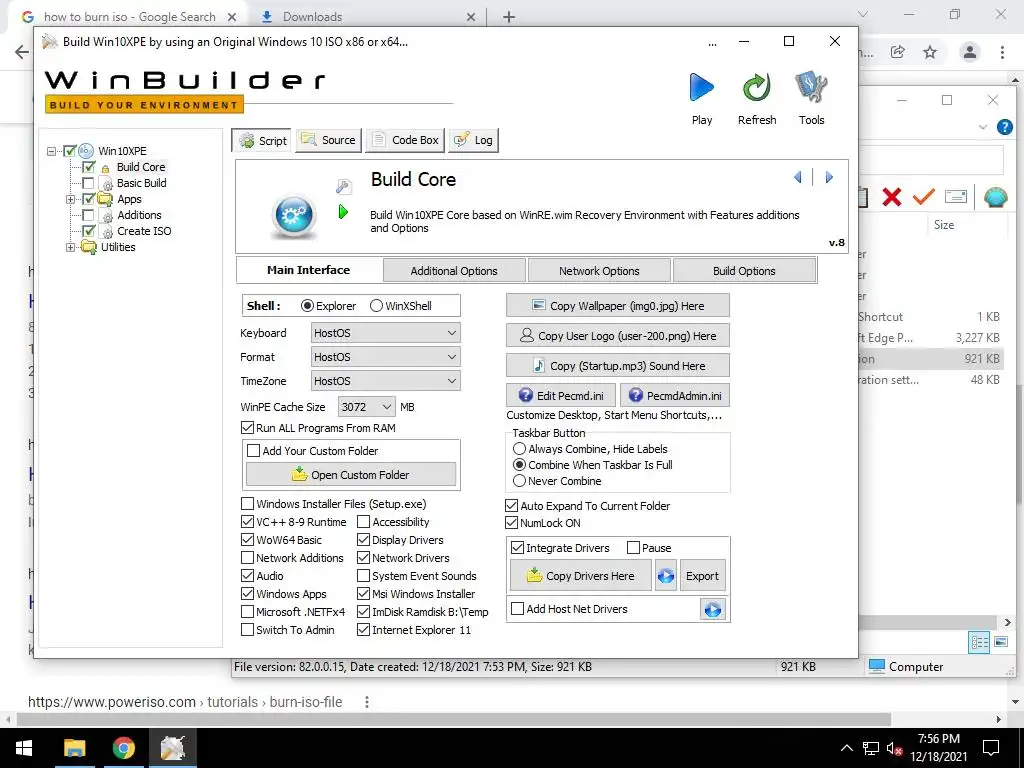Click WinBuilder taskbar icon
The width and height of the screenshot is (1024, 768).
coord(172,748)
